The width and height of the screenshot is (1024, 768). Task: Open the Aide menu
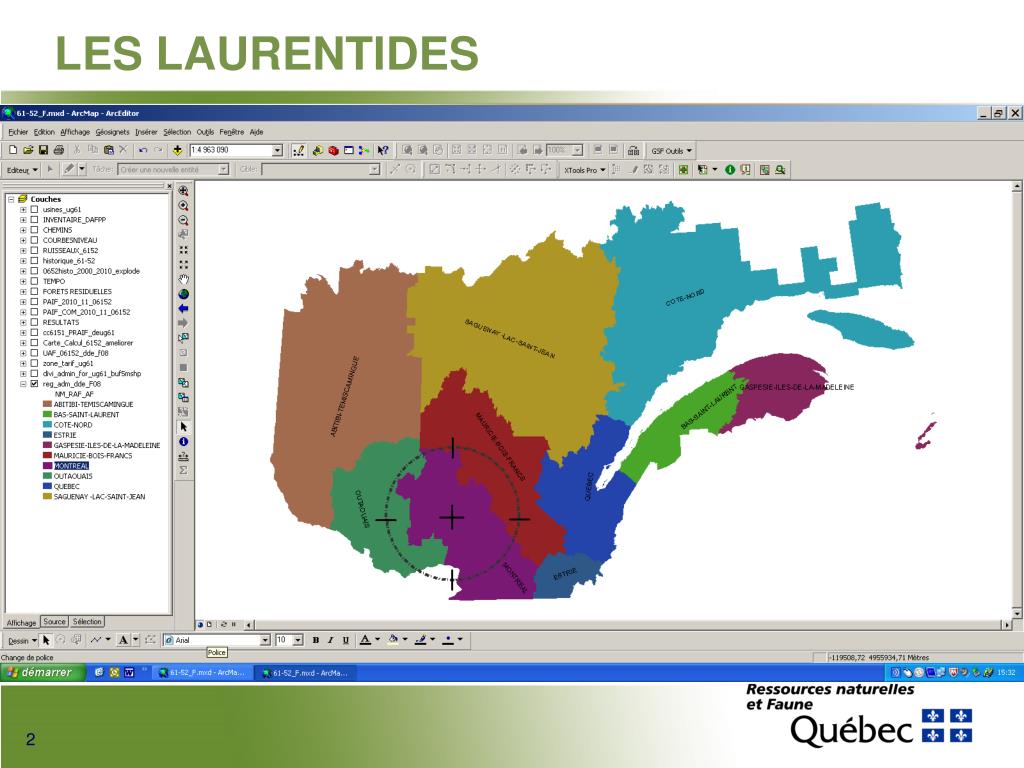click(257, 132)
